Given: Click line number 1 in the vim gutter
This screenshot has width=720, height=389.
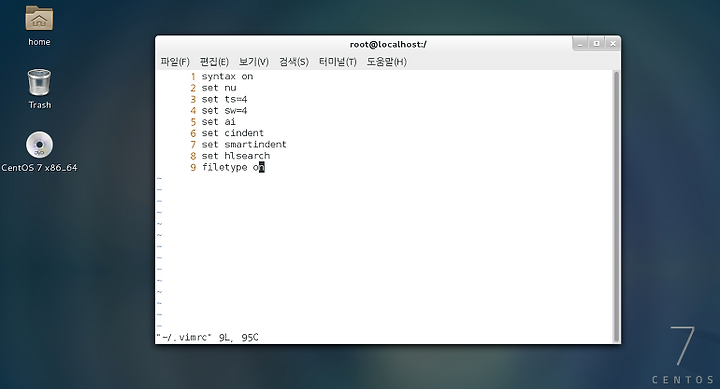Looking at the screenshot, I should (193, 76).
